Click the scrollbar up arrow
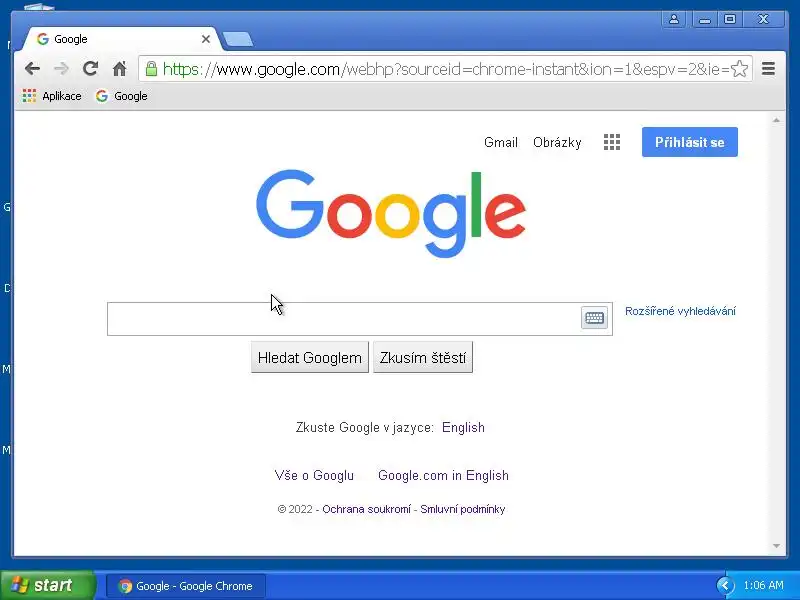Screen dimensions: 800x600 (777, 120)
